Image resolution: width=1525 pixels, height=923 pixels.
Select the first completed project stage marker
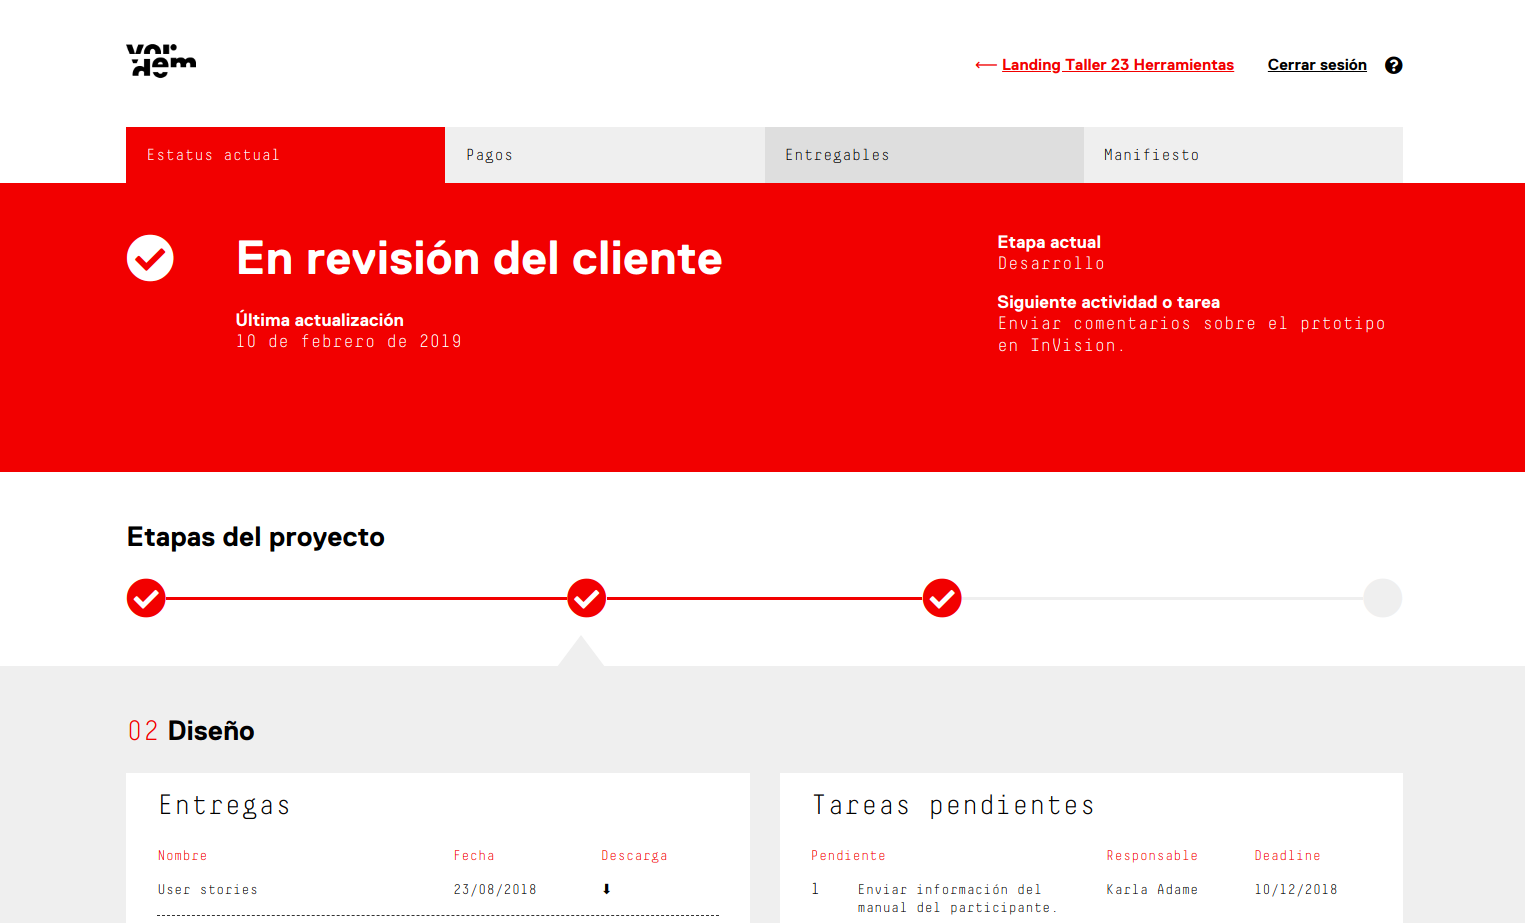click(146, 598)
